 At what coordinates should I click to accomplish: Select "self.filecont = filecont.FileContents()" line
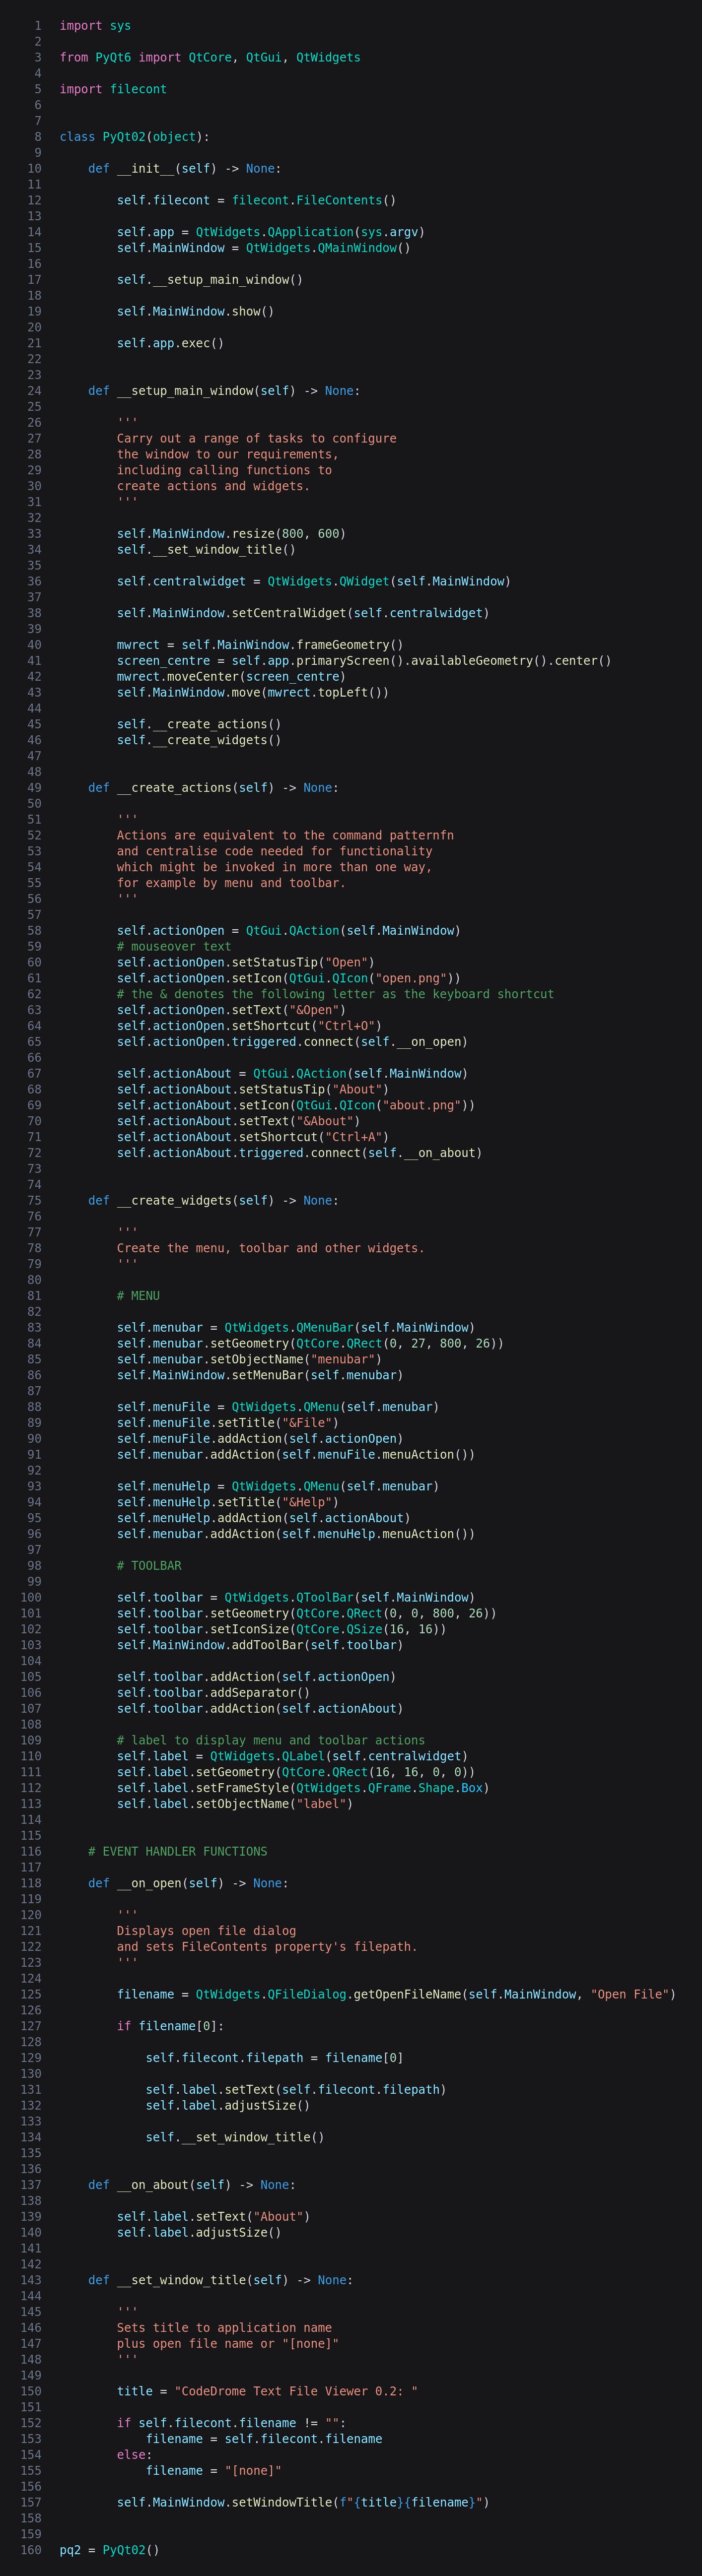tap(257, 200)
